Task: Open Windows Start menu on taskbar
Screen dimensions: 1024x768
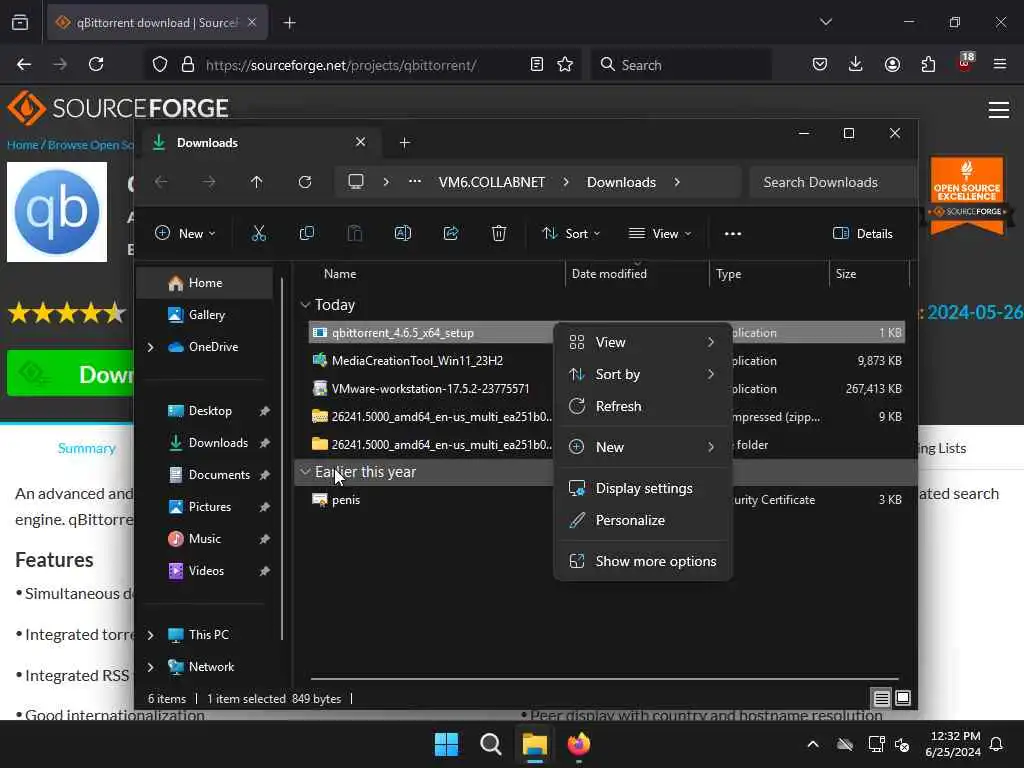Action: tap(447, 744)
